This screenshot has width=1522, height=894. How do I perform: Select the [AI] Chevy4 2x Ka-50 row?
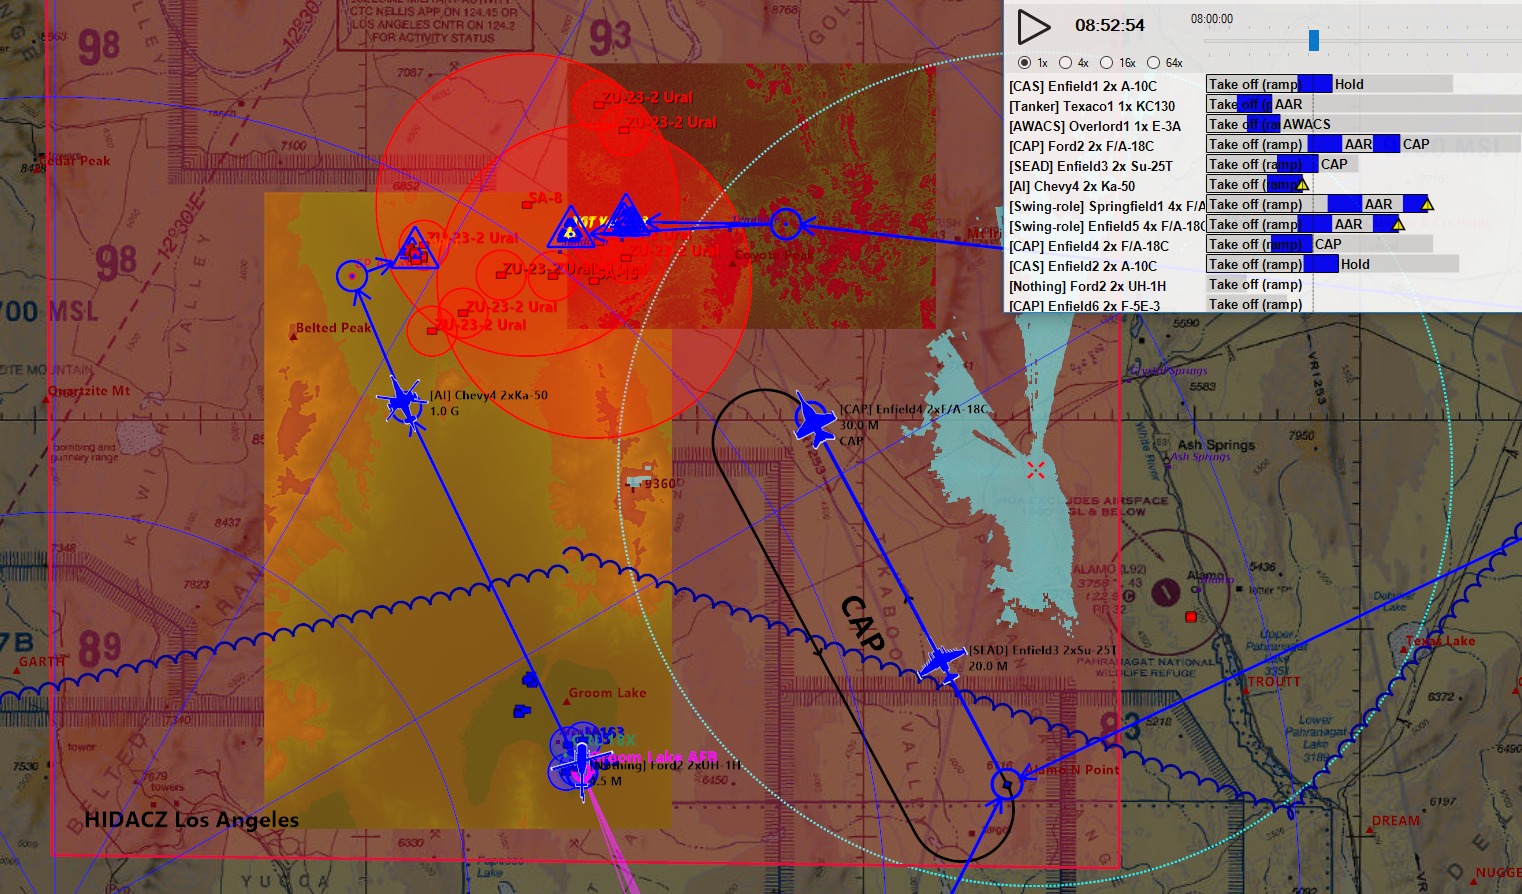(x=1072, y=186)
